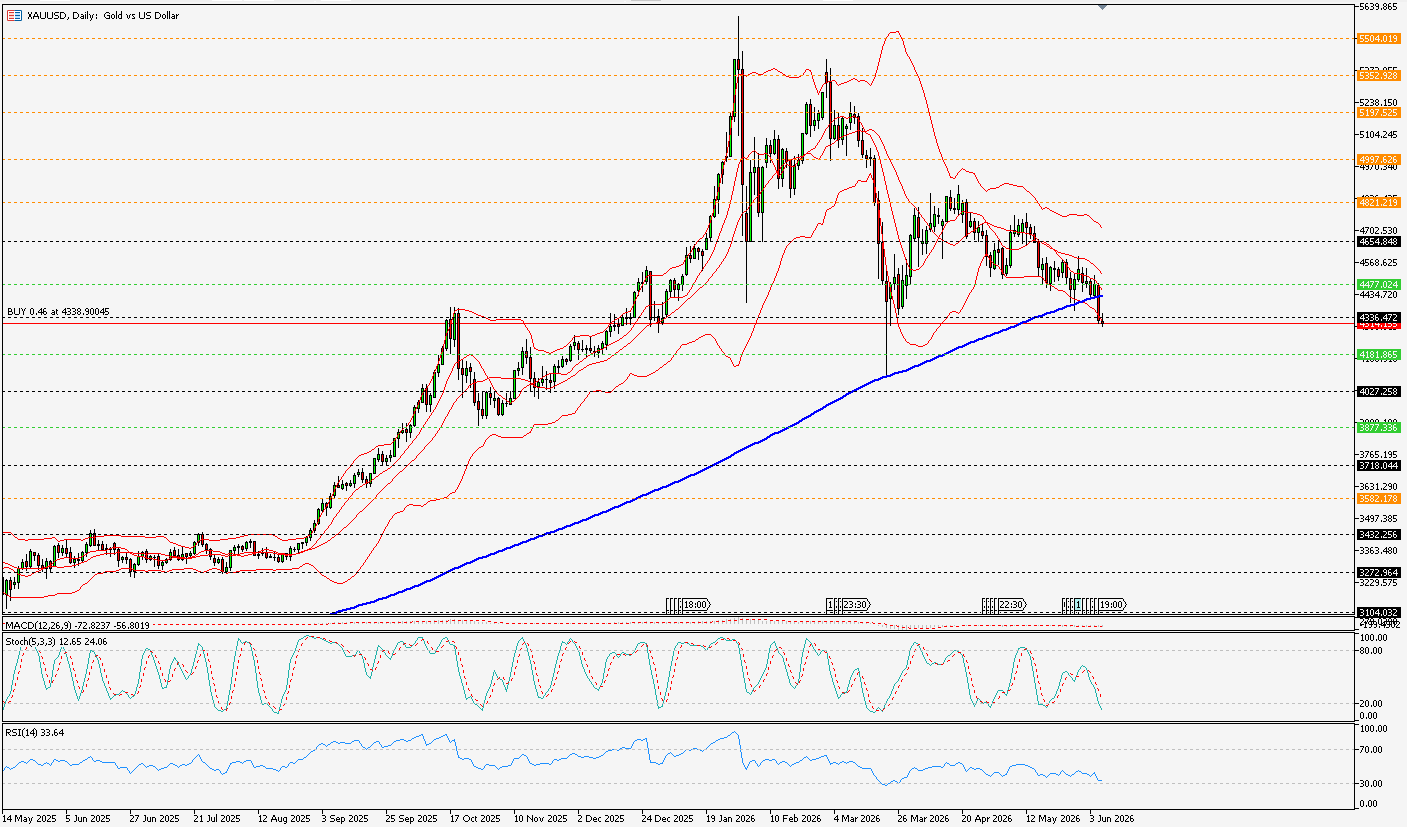1407x827 pixels.
Task: Select the black 4654.848 level price tag
Action: pos(1381,241)
